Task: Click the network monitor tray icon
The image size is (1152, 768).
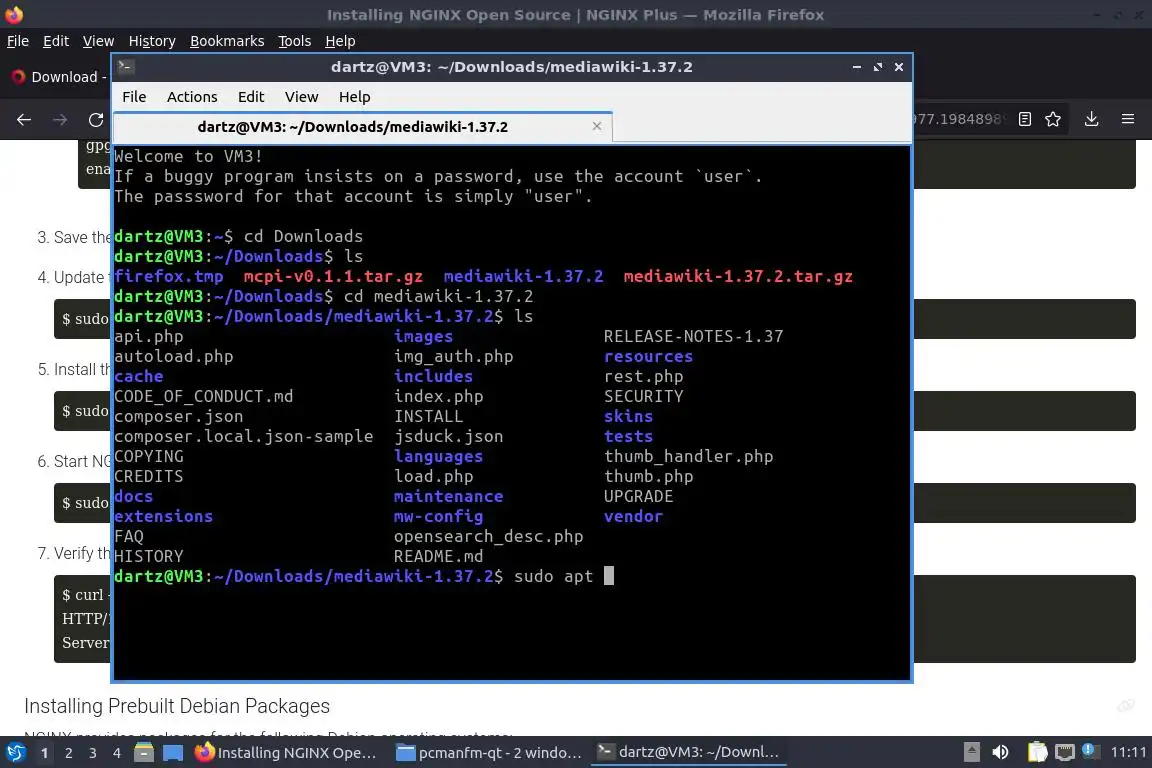Action: [1065, 752]
